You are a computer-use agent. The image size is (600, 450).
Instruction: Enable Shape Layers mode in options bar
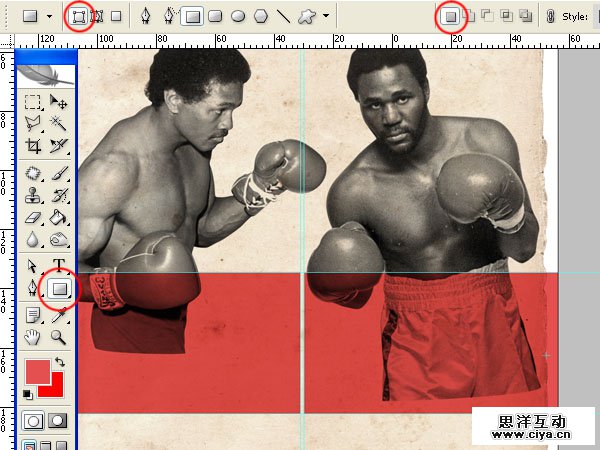79,16
